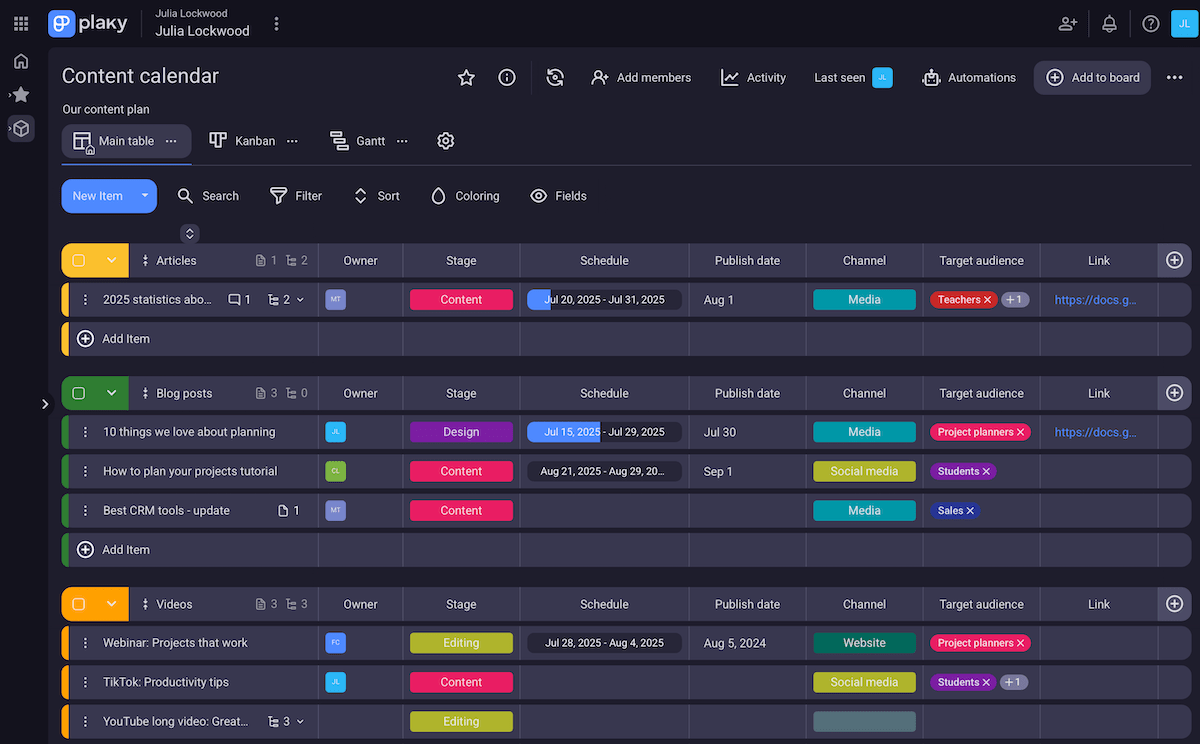Click the Add to board button
This screenshot has height=744, width=1200.
pyautogui.click(x=1092, y=77)
